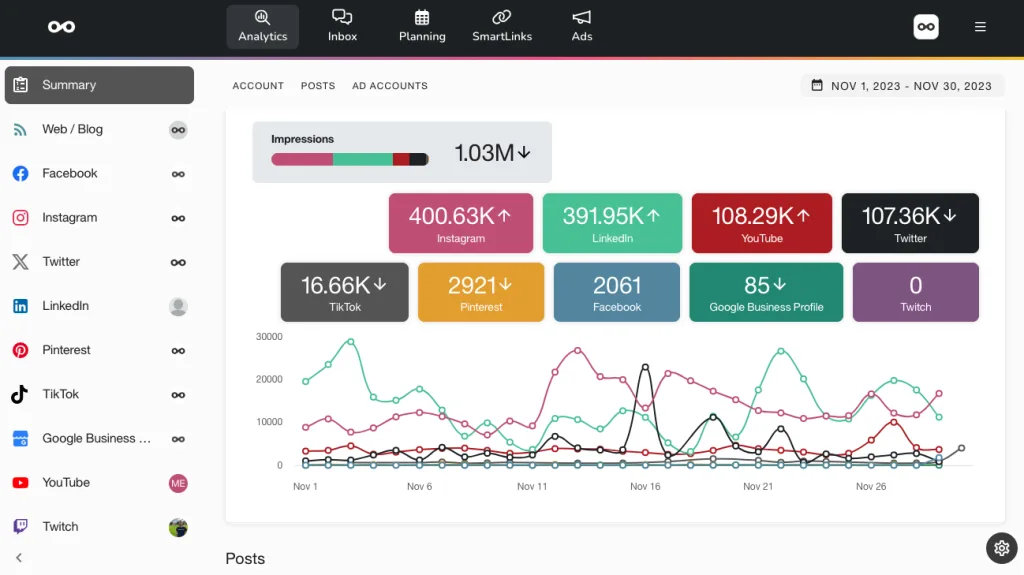Click the Twitch logo icon in sidebar

click(x=20, y=527)
